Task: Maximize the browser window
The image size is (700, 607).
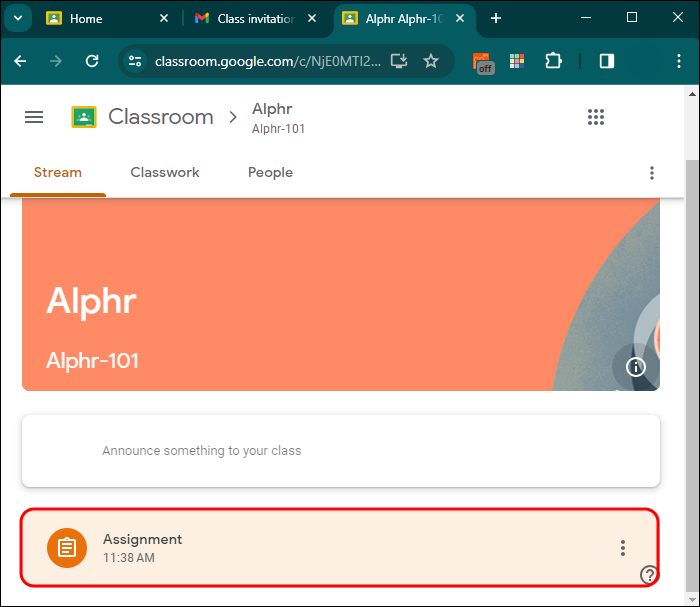Action: click(632, 18)
